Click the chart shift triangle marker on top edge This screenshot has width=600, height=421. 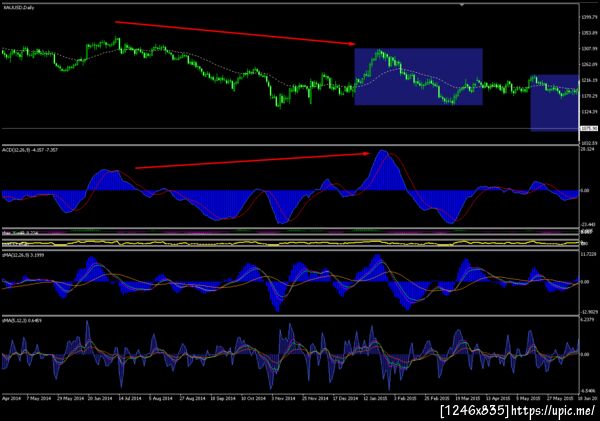462,5
